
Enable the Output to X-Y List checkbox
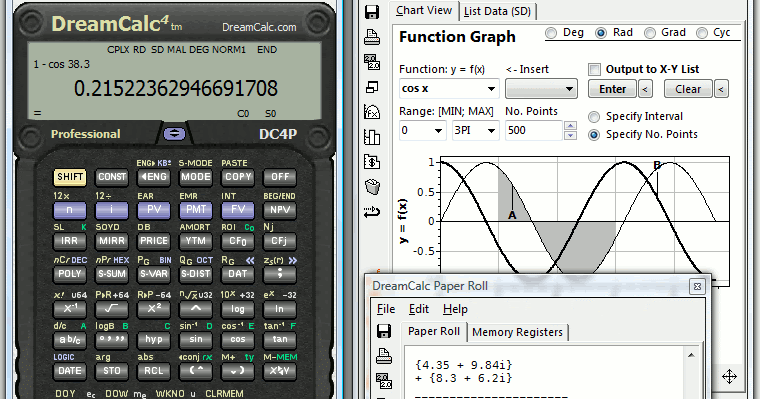(594, 69)
